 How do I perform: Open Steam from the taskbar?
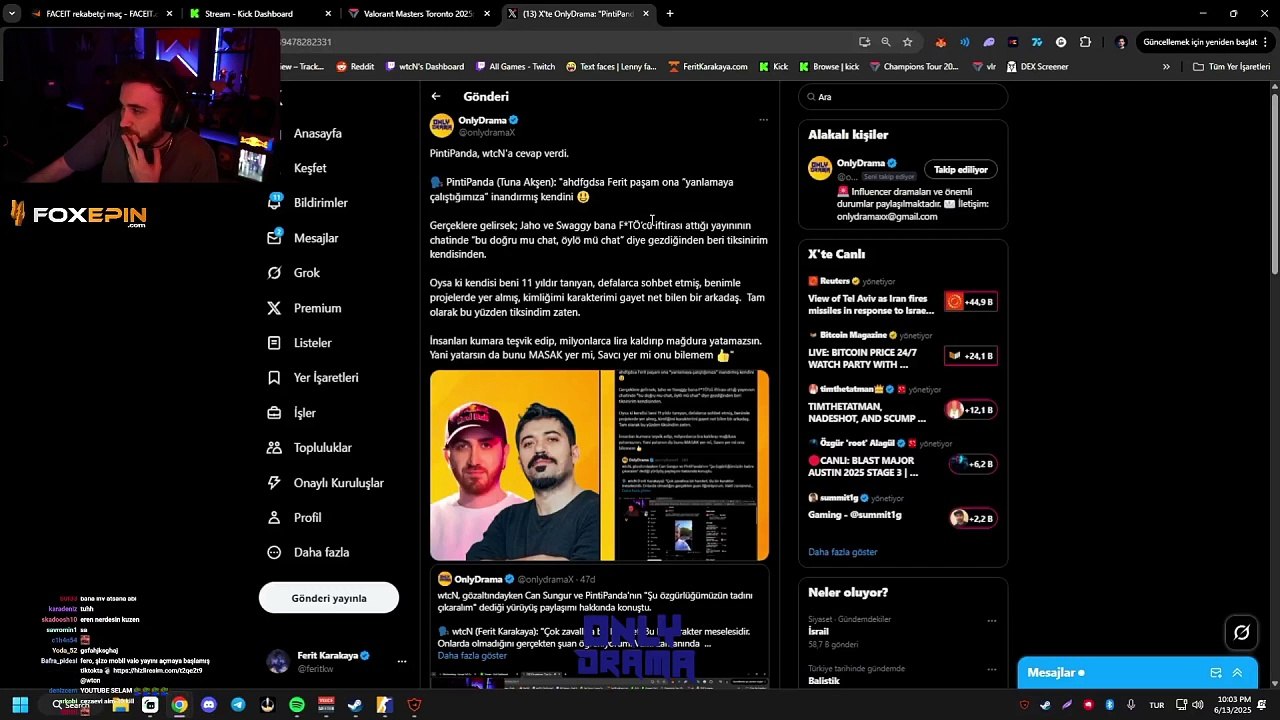click(355, 705)
